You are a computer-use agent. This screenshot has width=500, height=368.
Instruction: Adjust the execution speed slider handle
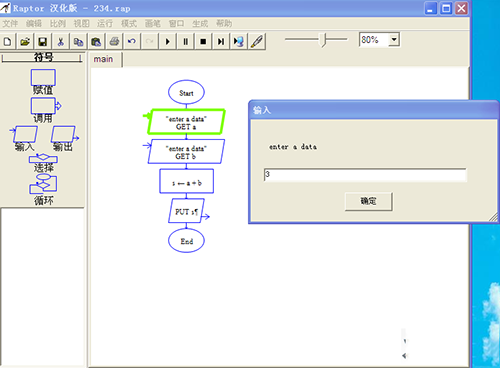coord(323,40)
